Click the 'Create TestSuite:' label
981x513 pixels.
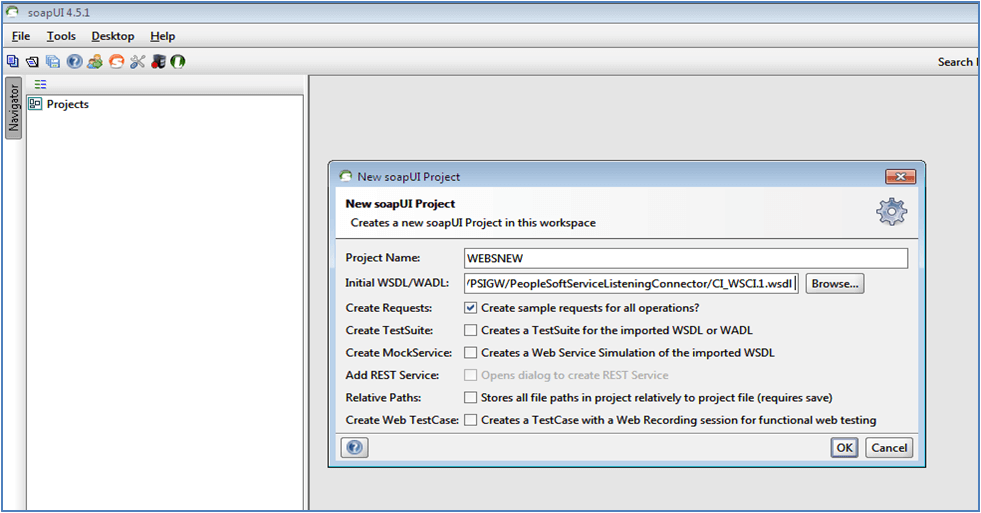point(389,330)
